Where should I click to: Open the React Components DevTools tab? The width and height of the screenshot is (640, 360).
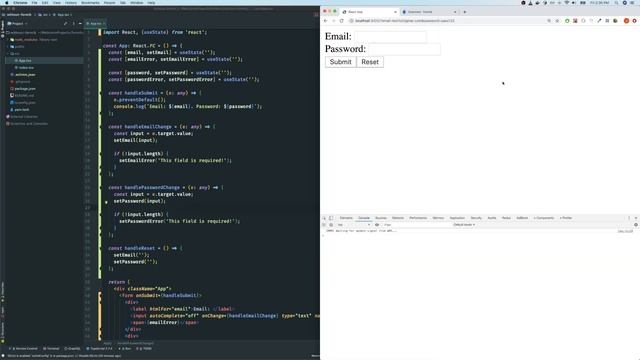coord(544,218)
